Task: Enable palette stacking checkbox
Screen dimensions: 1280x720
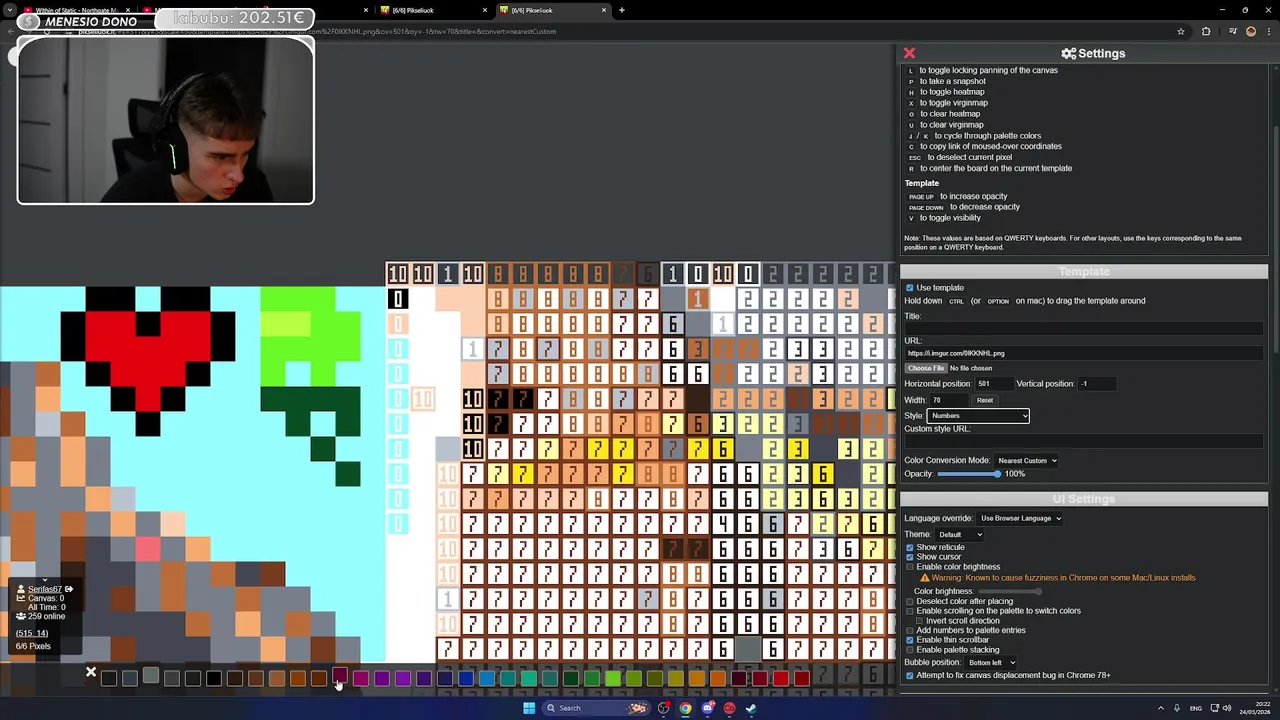Action: (910, 650)
